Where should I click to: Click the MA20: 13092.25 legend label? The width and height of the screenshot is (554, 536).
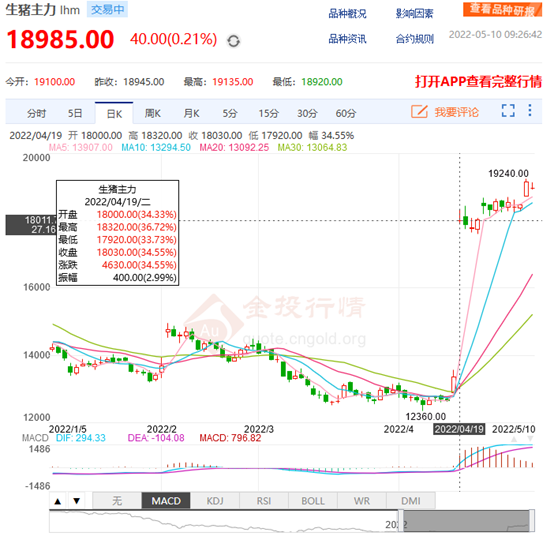click(234, 147)
